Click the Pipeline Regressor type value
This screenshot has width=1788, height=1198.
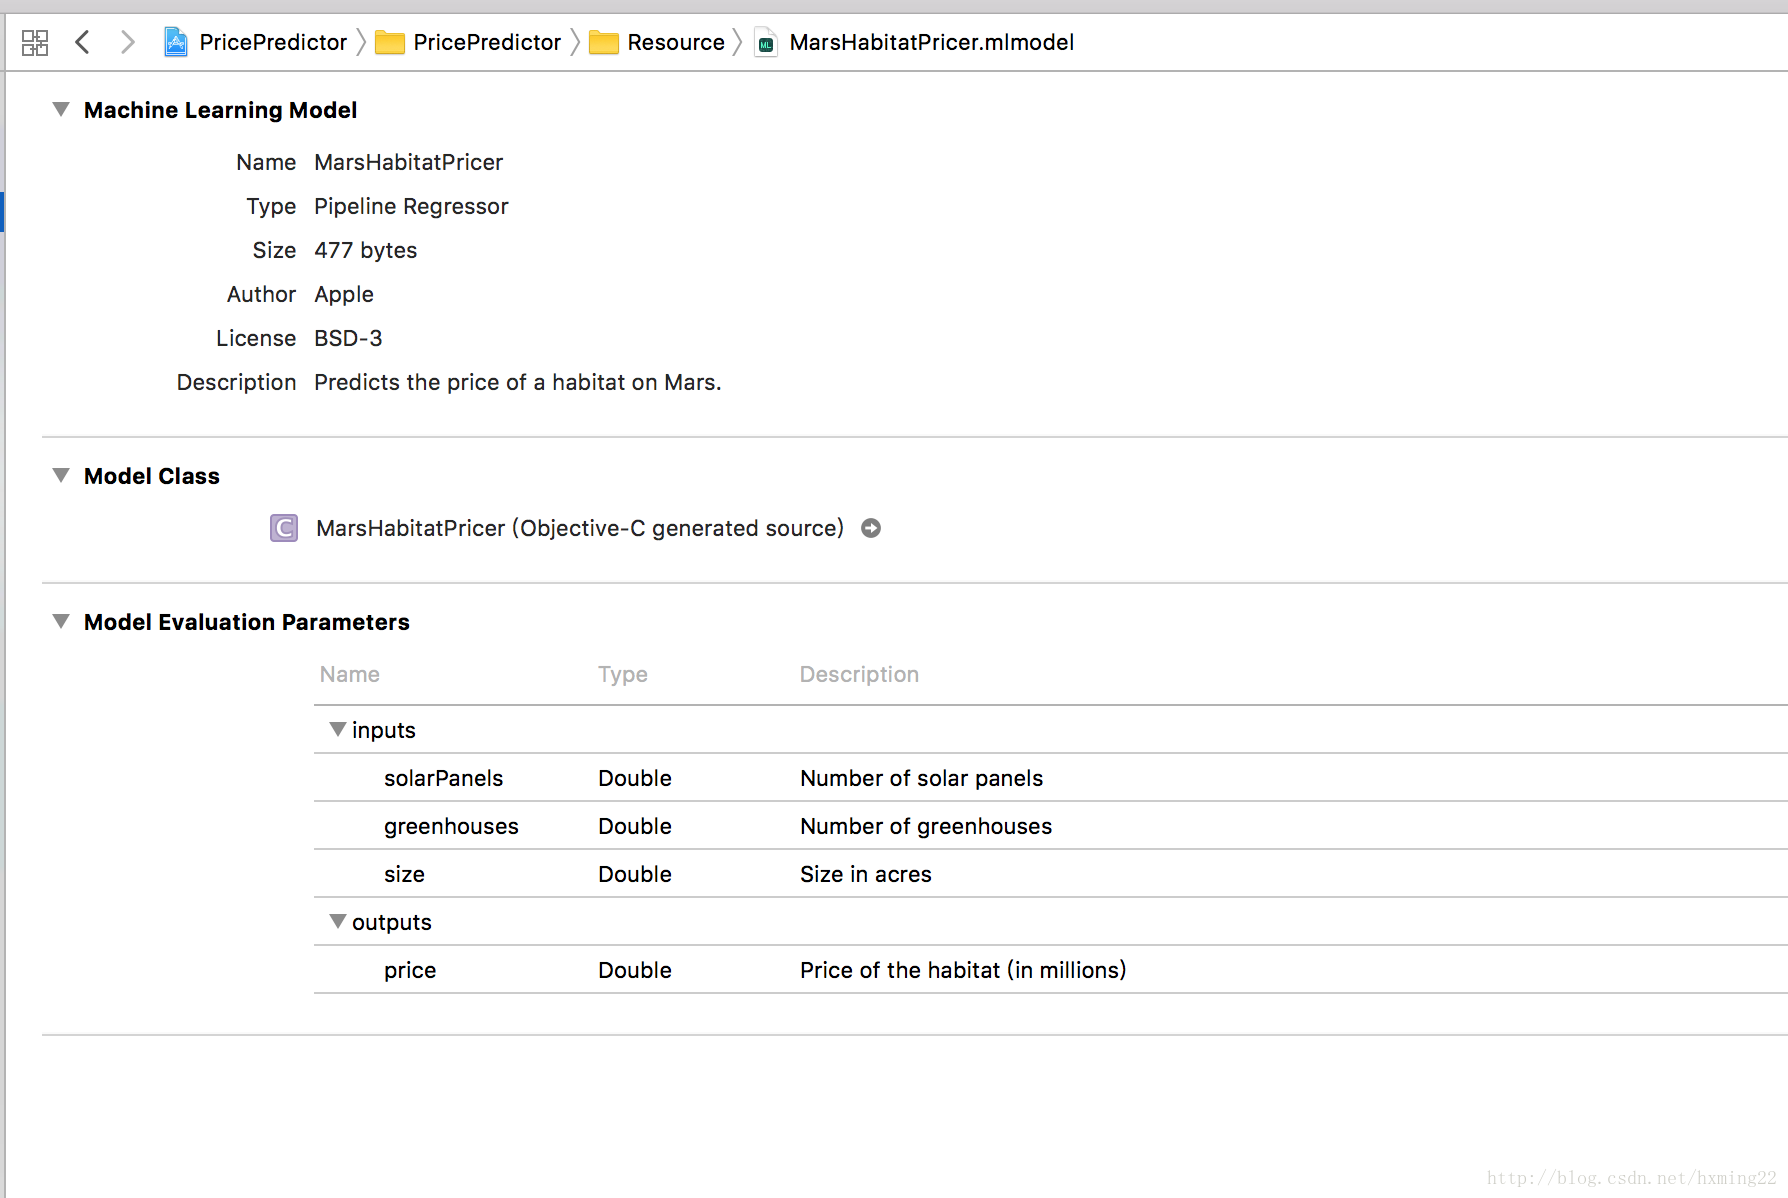point(411,206)
